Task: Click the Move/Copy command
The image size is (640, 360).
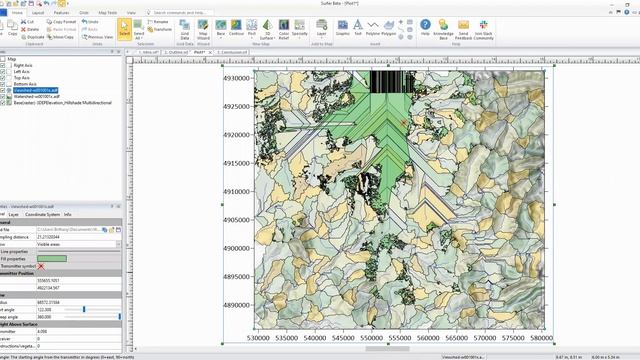Action: [x=60, y=37]
